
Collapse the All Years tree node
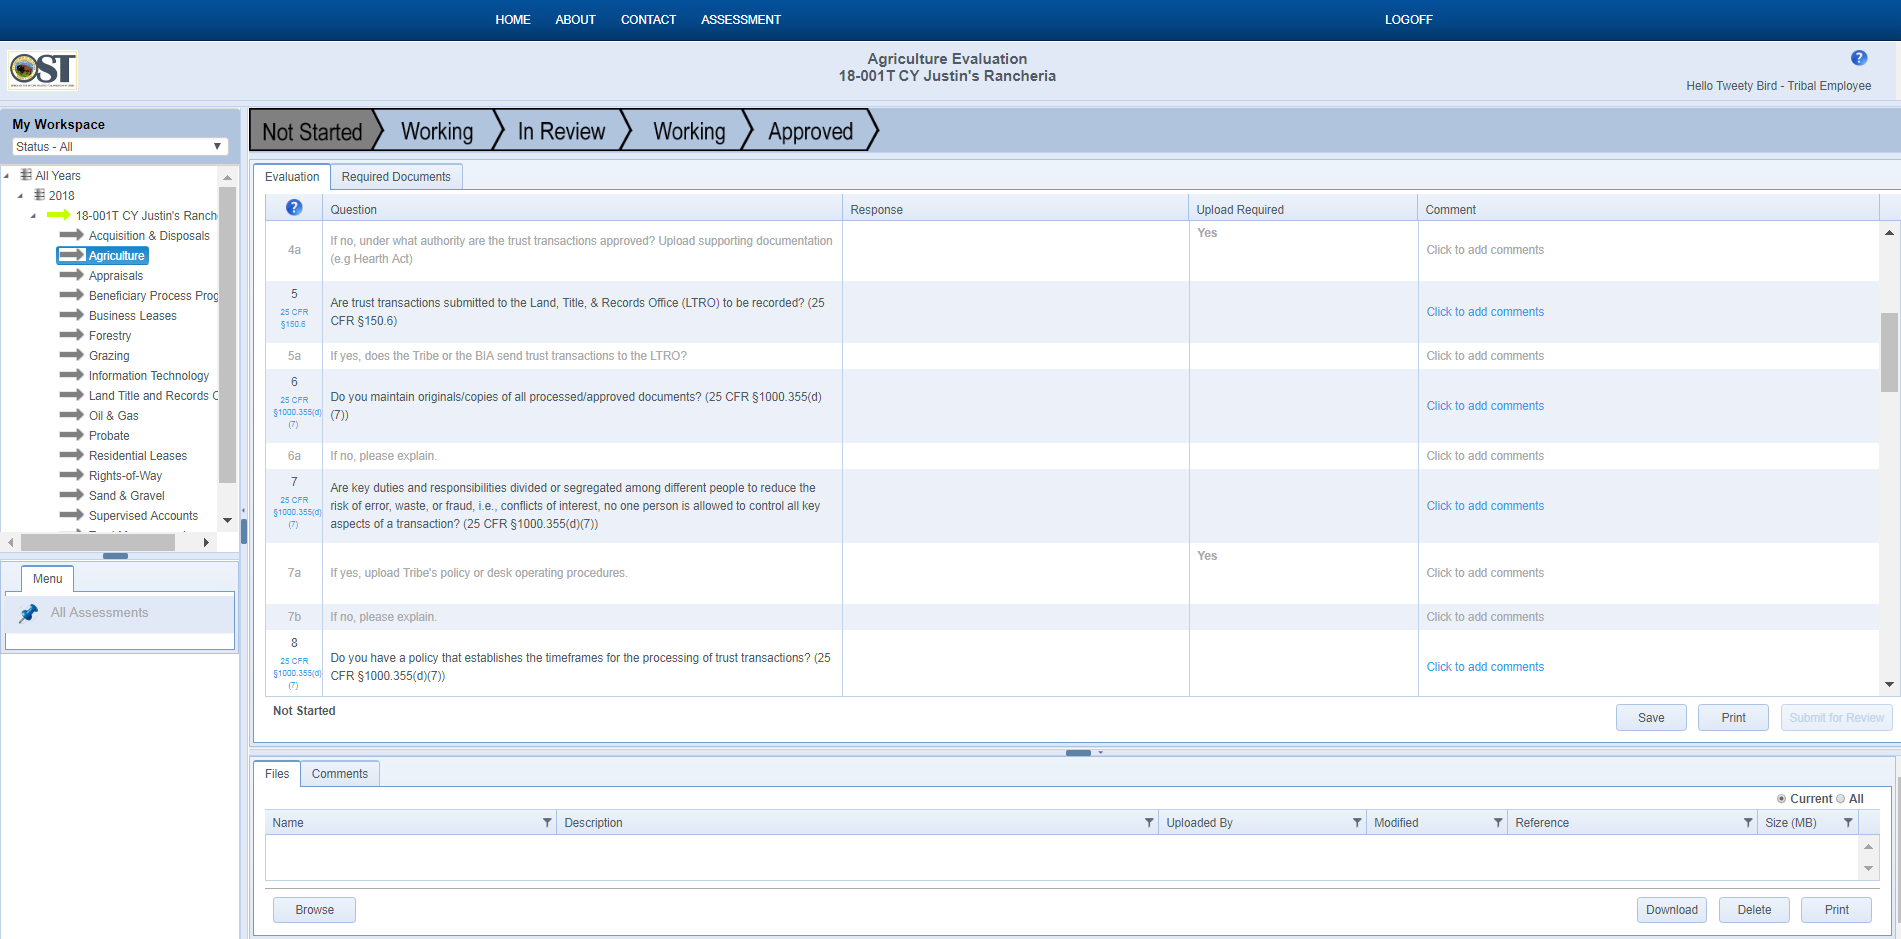[7, 176]
